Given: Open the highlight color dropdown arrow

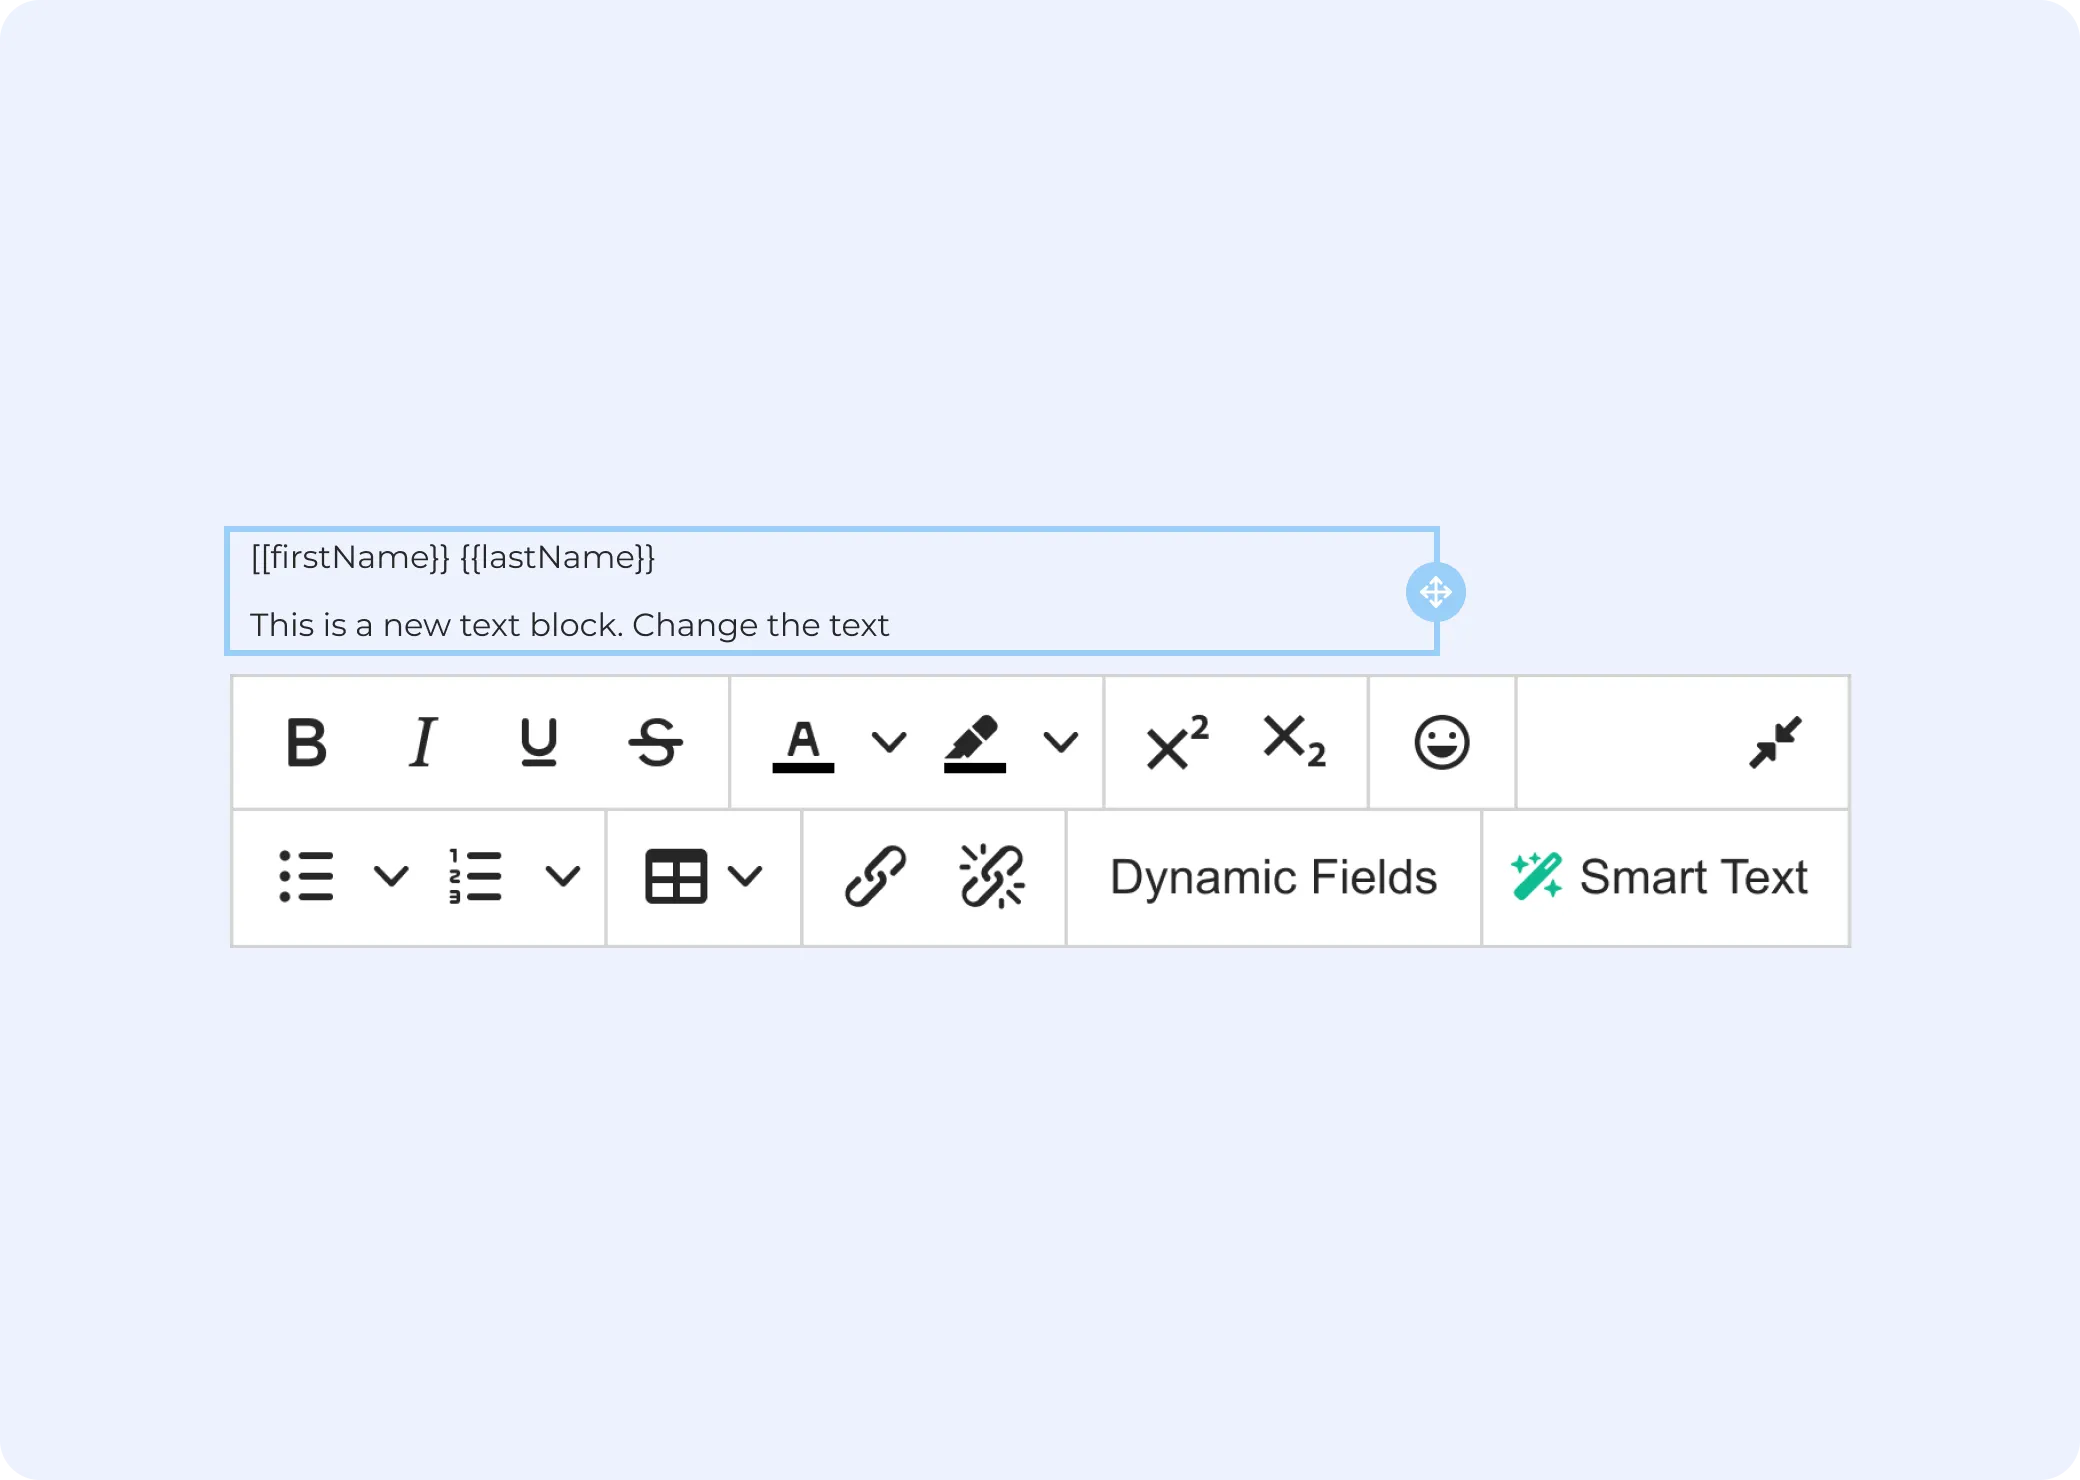Looking at the screenshot, I should (x=1061, y=743).
